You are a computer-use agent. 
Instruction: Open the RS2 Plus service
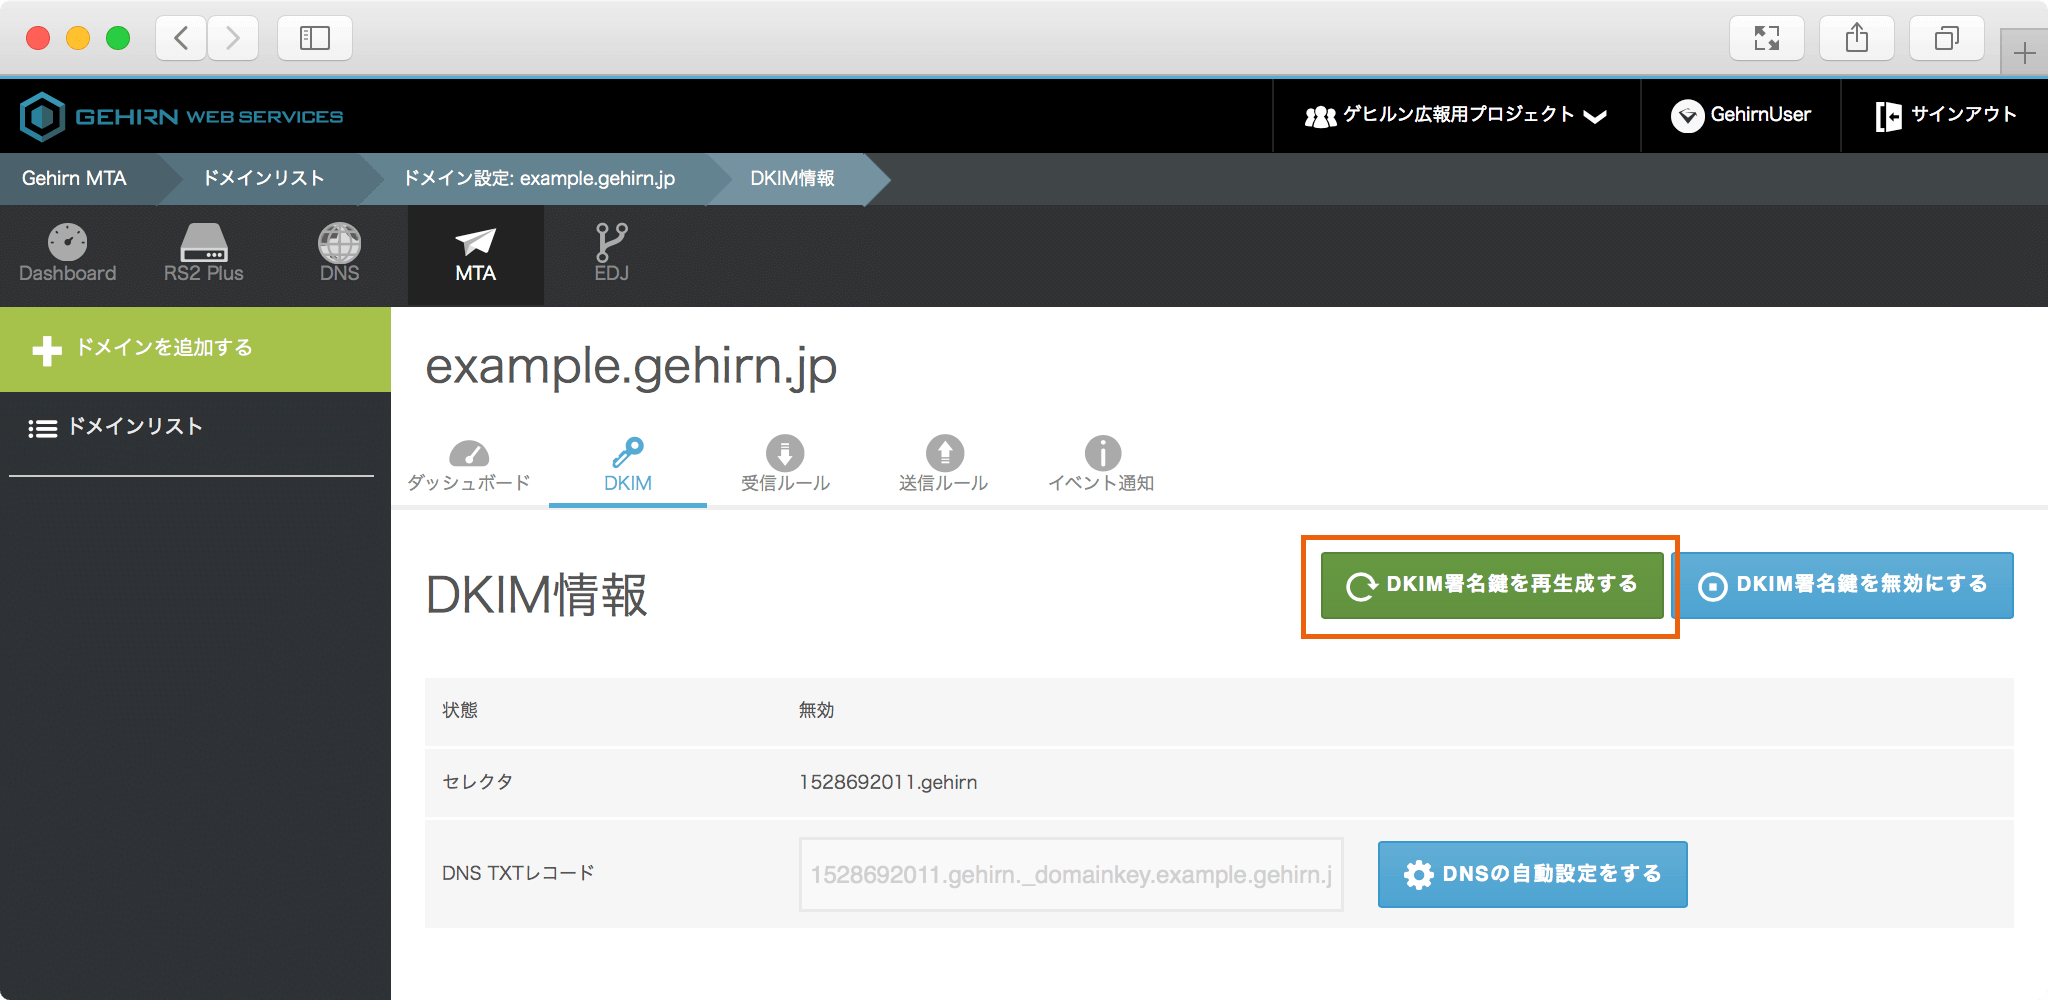coord(204,254)
